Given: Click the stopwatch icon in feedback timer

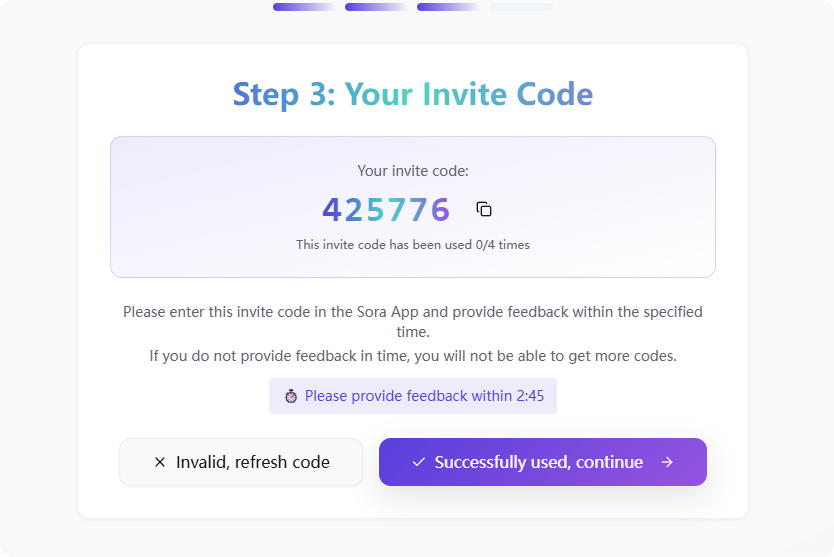Looking at the screenshot, I should pos(291,396).
